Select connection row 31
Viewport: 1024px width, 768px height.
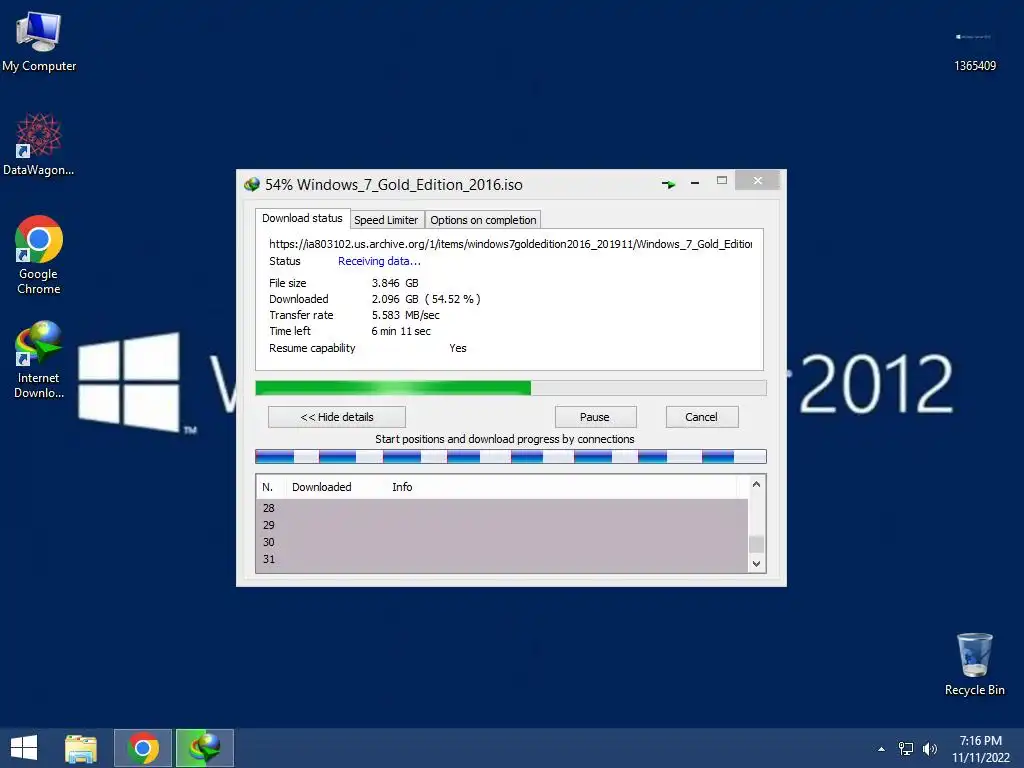tap(502, 559)
